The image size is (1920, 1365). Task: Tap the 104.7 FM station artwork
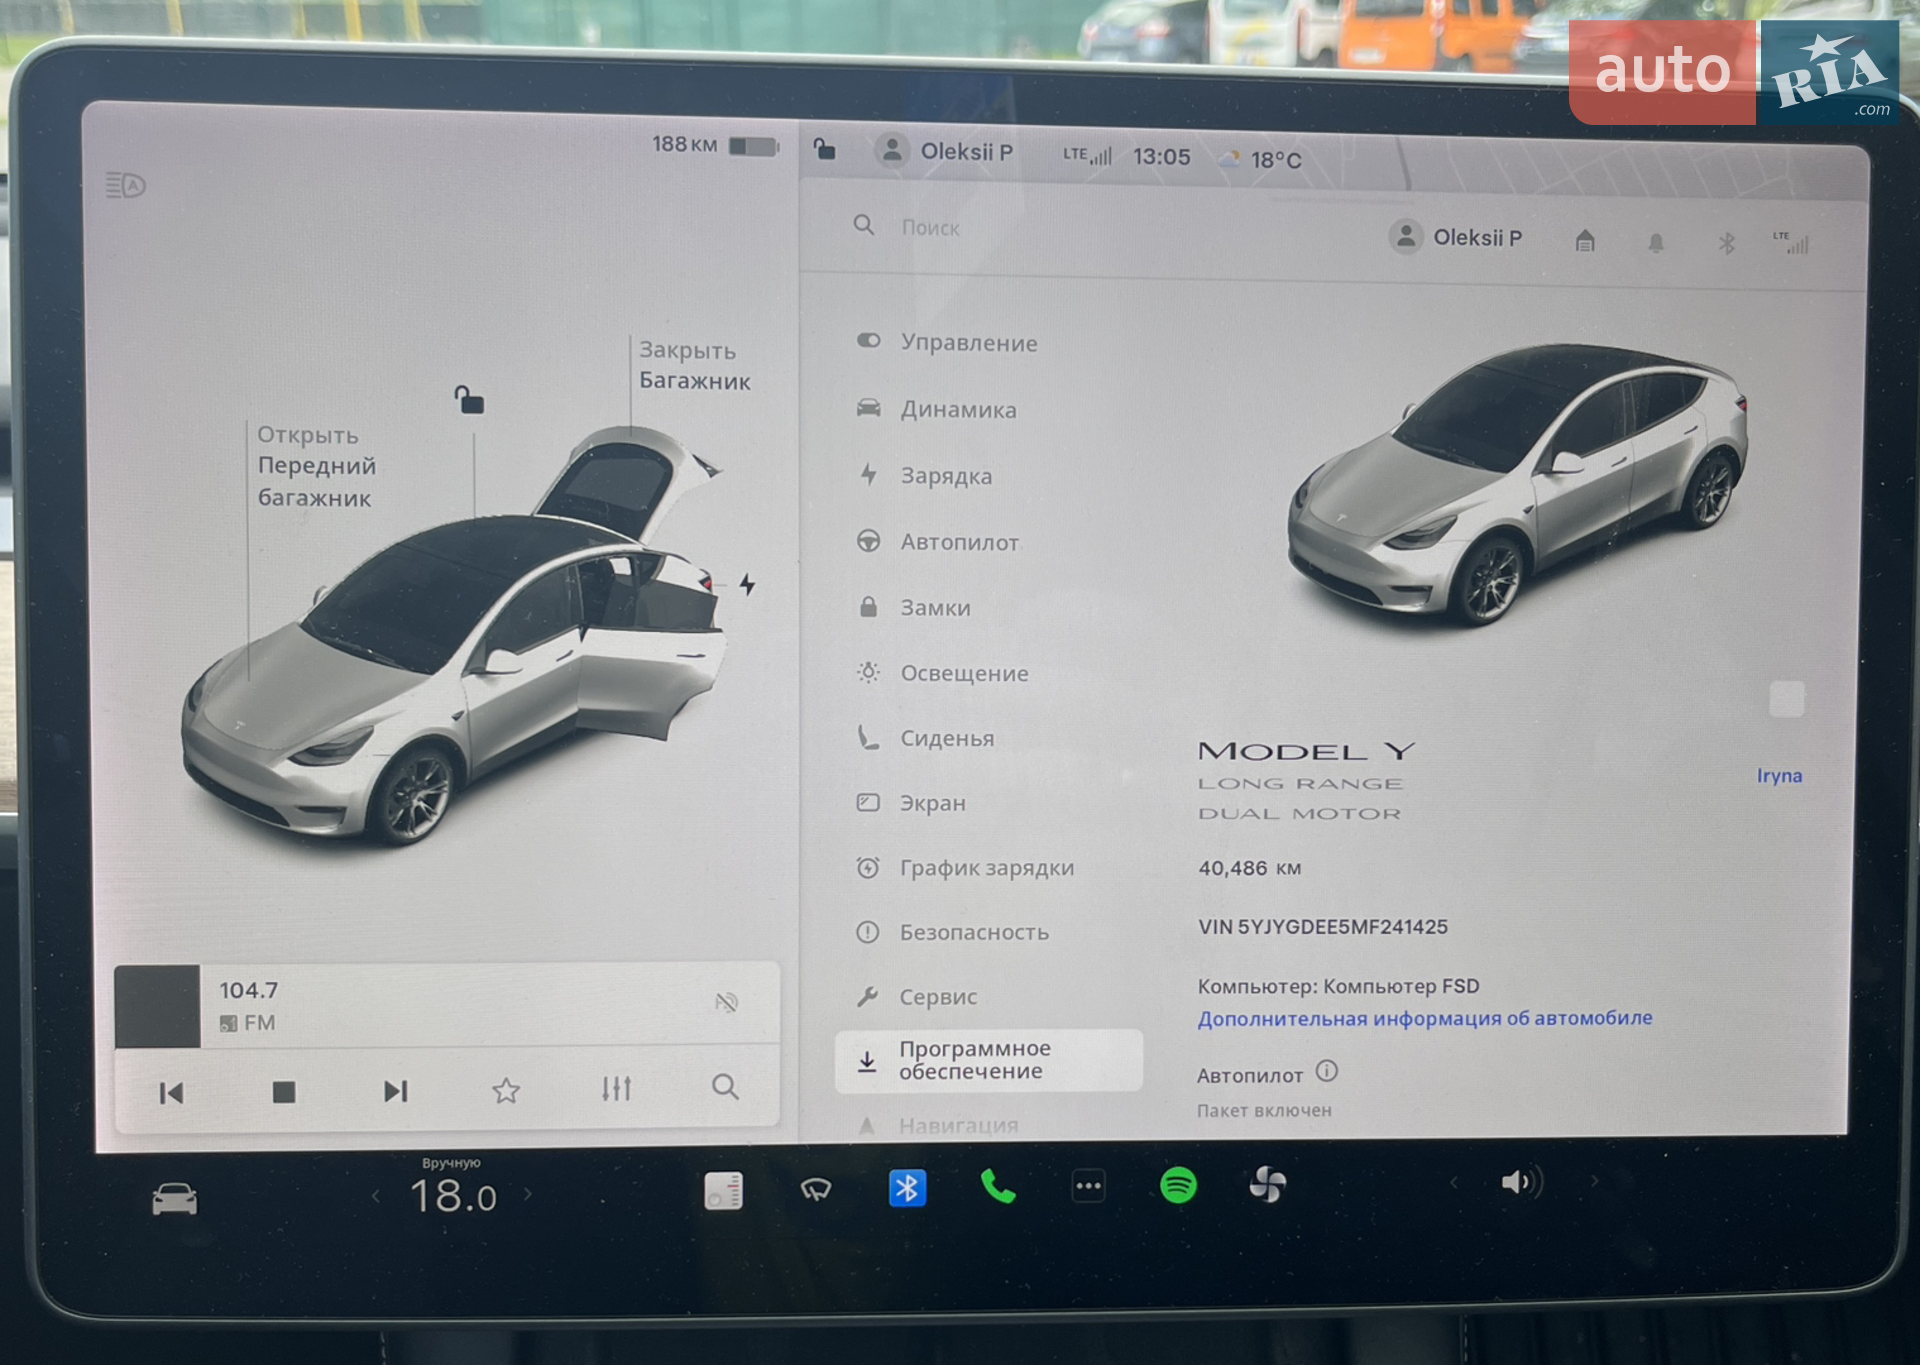pos(157,1007)
